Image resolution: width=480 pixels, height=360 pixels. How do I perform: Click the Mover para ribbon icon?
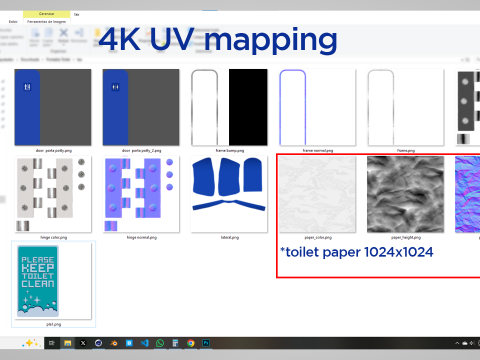click(35, 33)
